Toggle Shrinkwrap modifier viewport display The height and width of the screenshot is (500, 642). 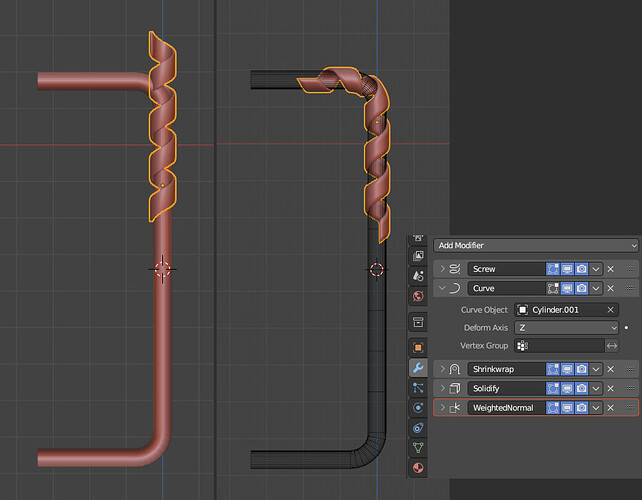[x=567, y=369]
